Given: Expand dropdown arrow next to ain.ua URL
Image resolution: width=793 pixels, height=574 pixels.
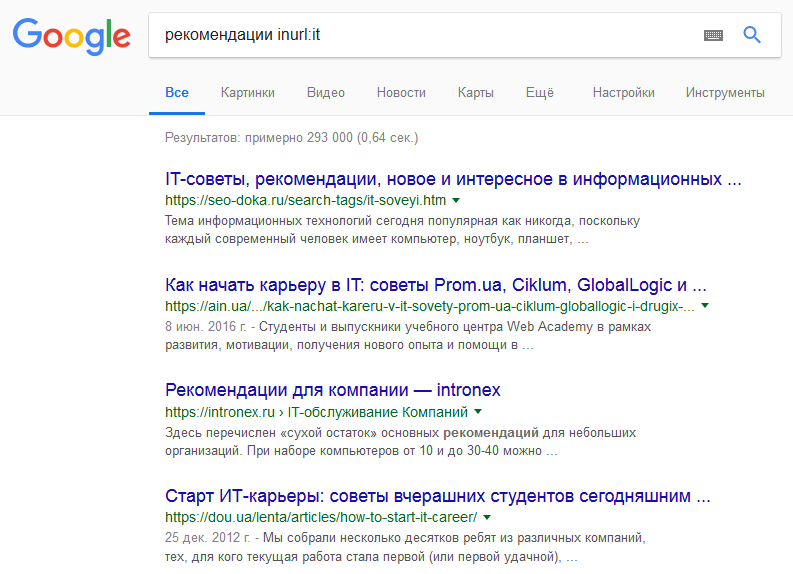Looking at the screenshot, I should pos(705,305).
